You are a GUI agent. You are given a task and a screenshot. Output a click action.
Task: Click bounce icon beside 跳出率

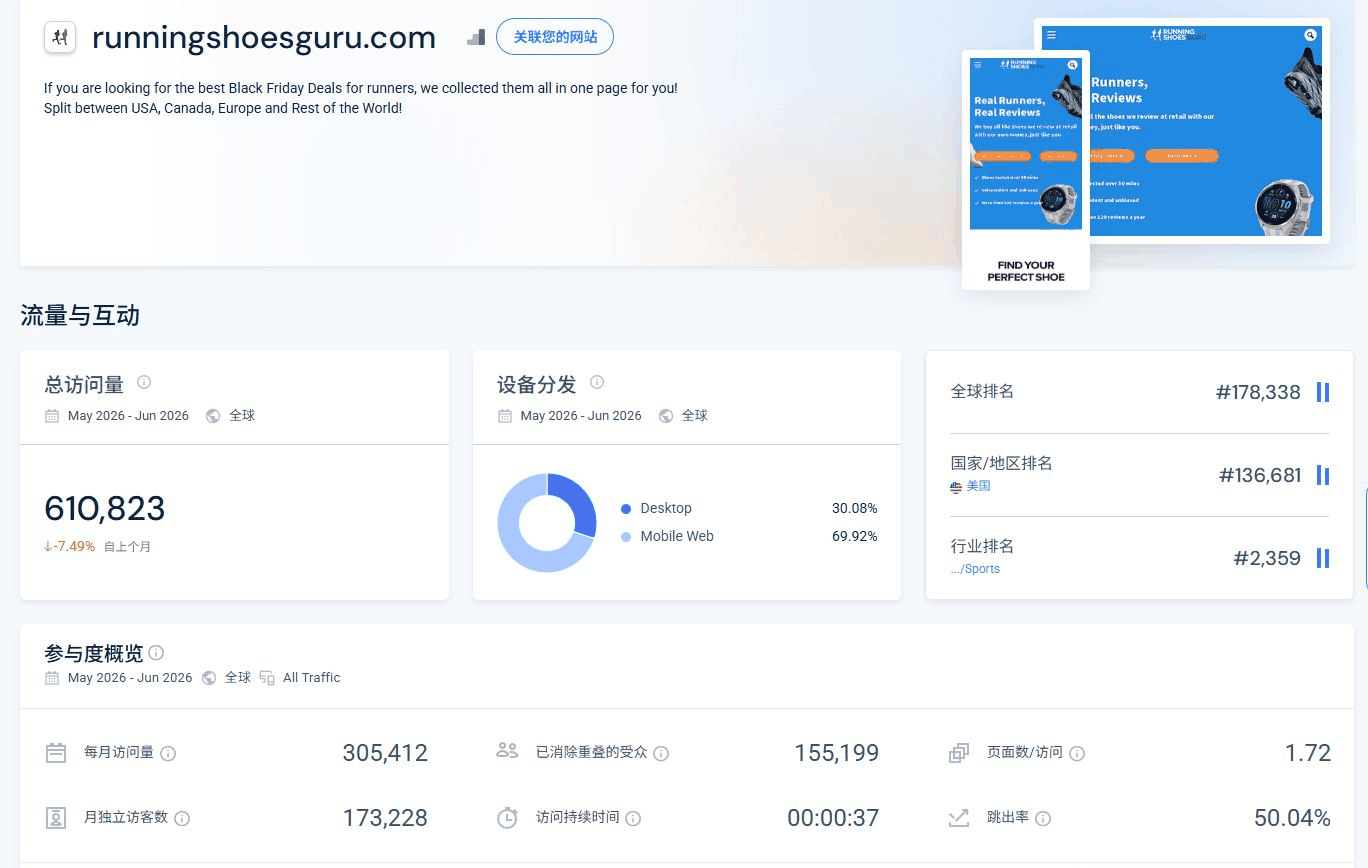pos(959,818)
